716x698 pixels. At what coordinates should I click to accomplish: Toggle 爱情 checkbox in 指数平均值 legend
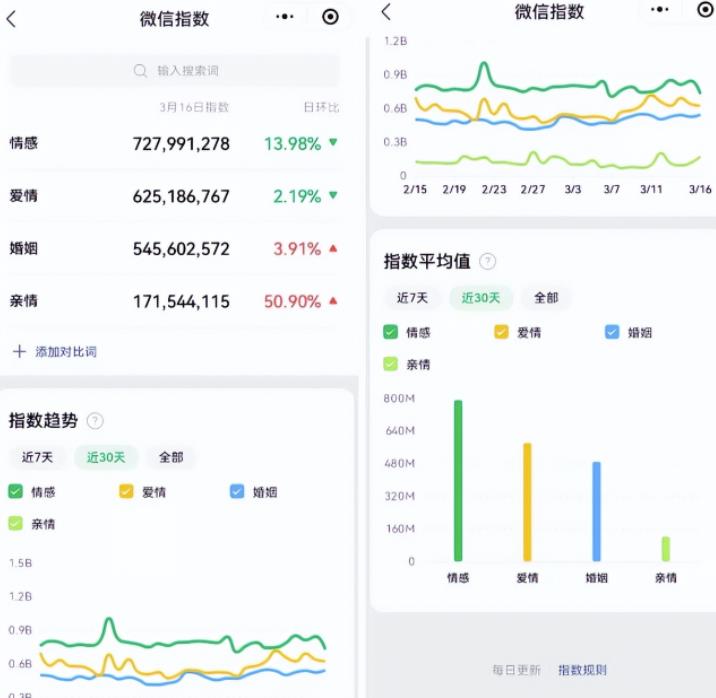(x=501, y=332)
